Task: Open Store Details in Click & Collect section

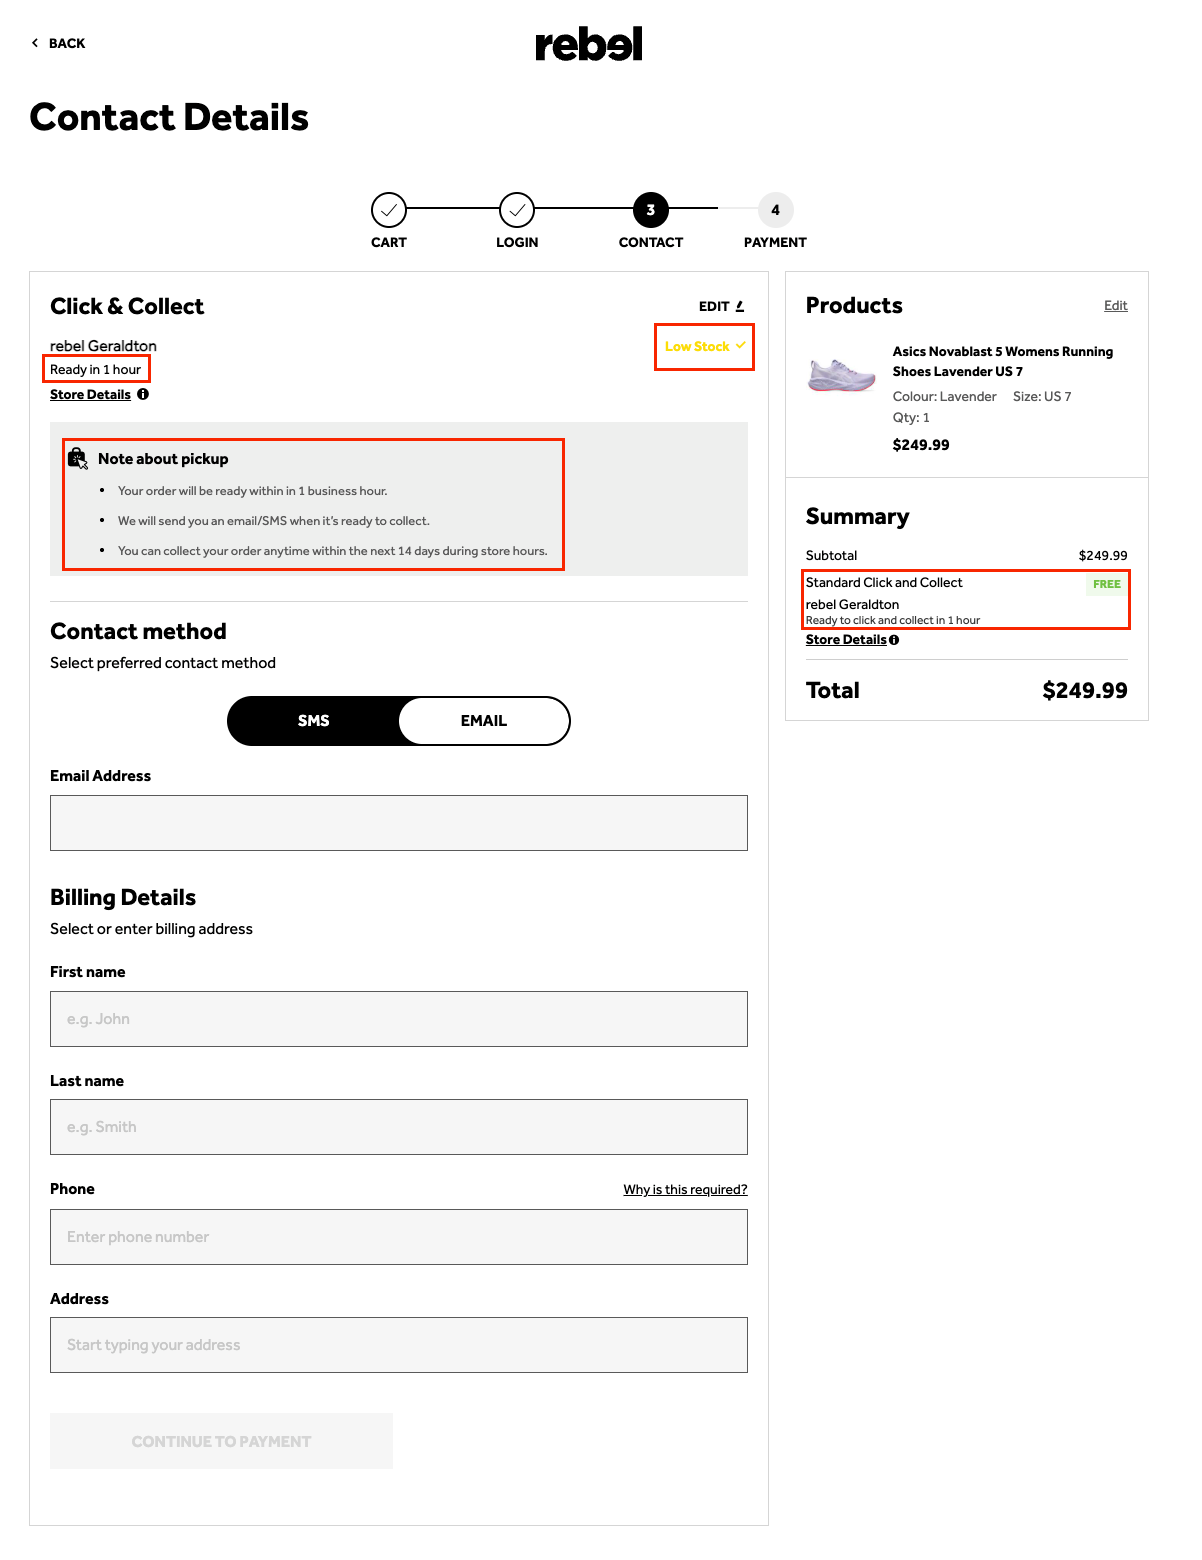Action: tap(89, 394)
